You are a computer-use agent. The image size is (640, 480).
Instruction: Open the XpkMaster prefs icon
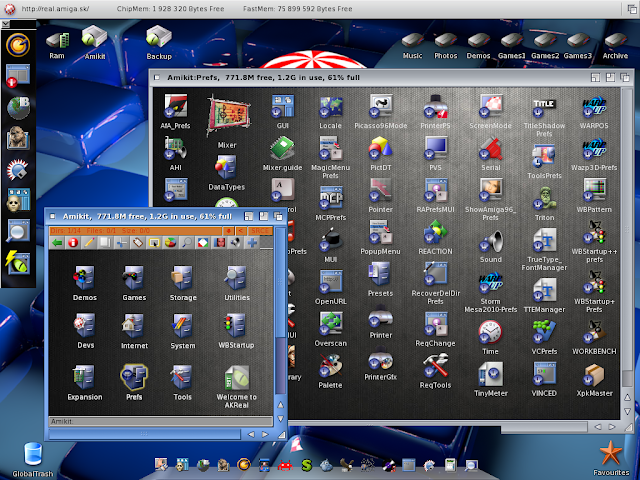(594, 374)
